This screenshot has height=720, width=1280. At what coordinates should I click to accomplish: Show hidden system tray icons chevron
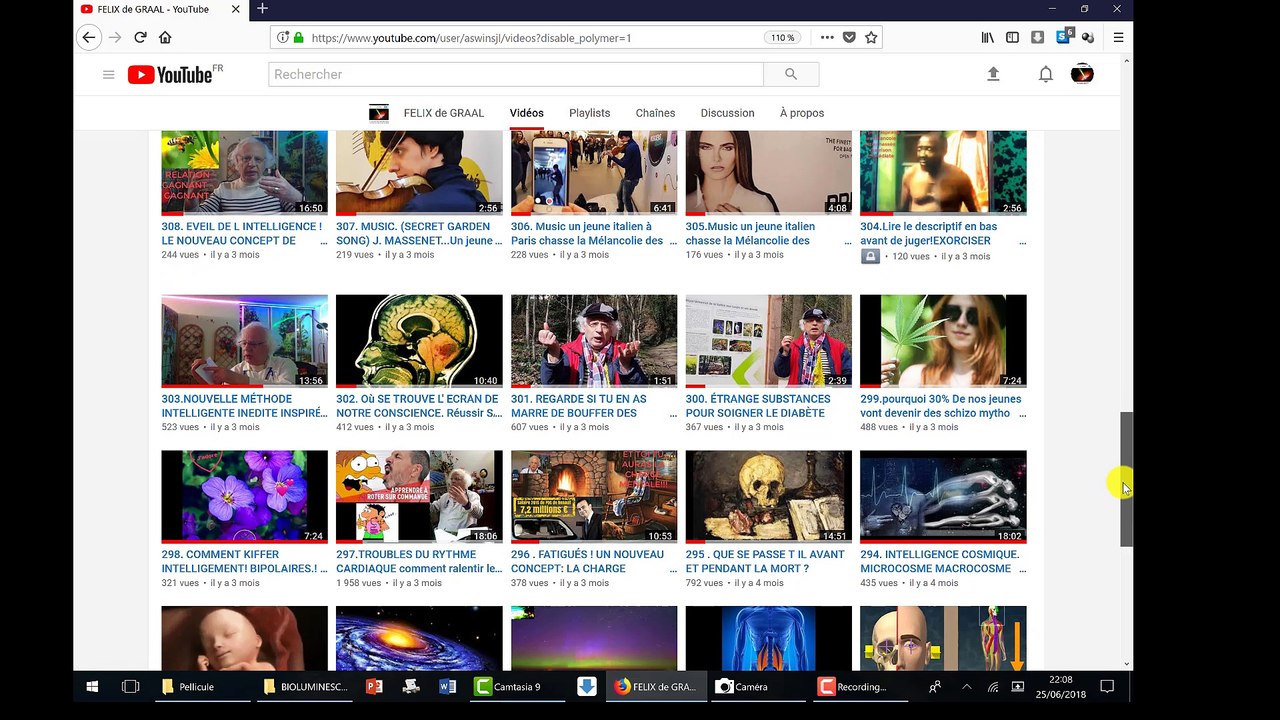pos(966,687)
